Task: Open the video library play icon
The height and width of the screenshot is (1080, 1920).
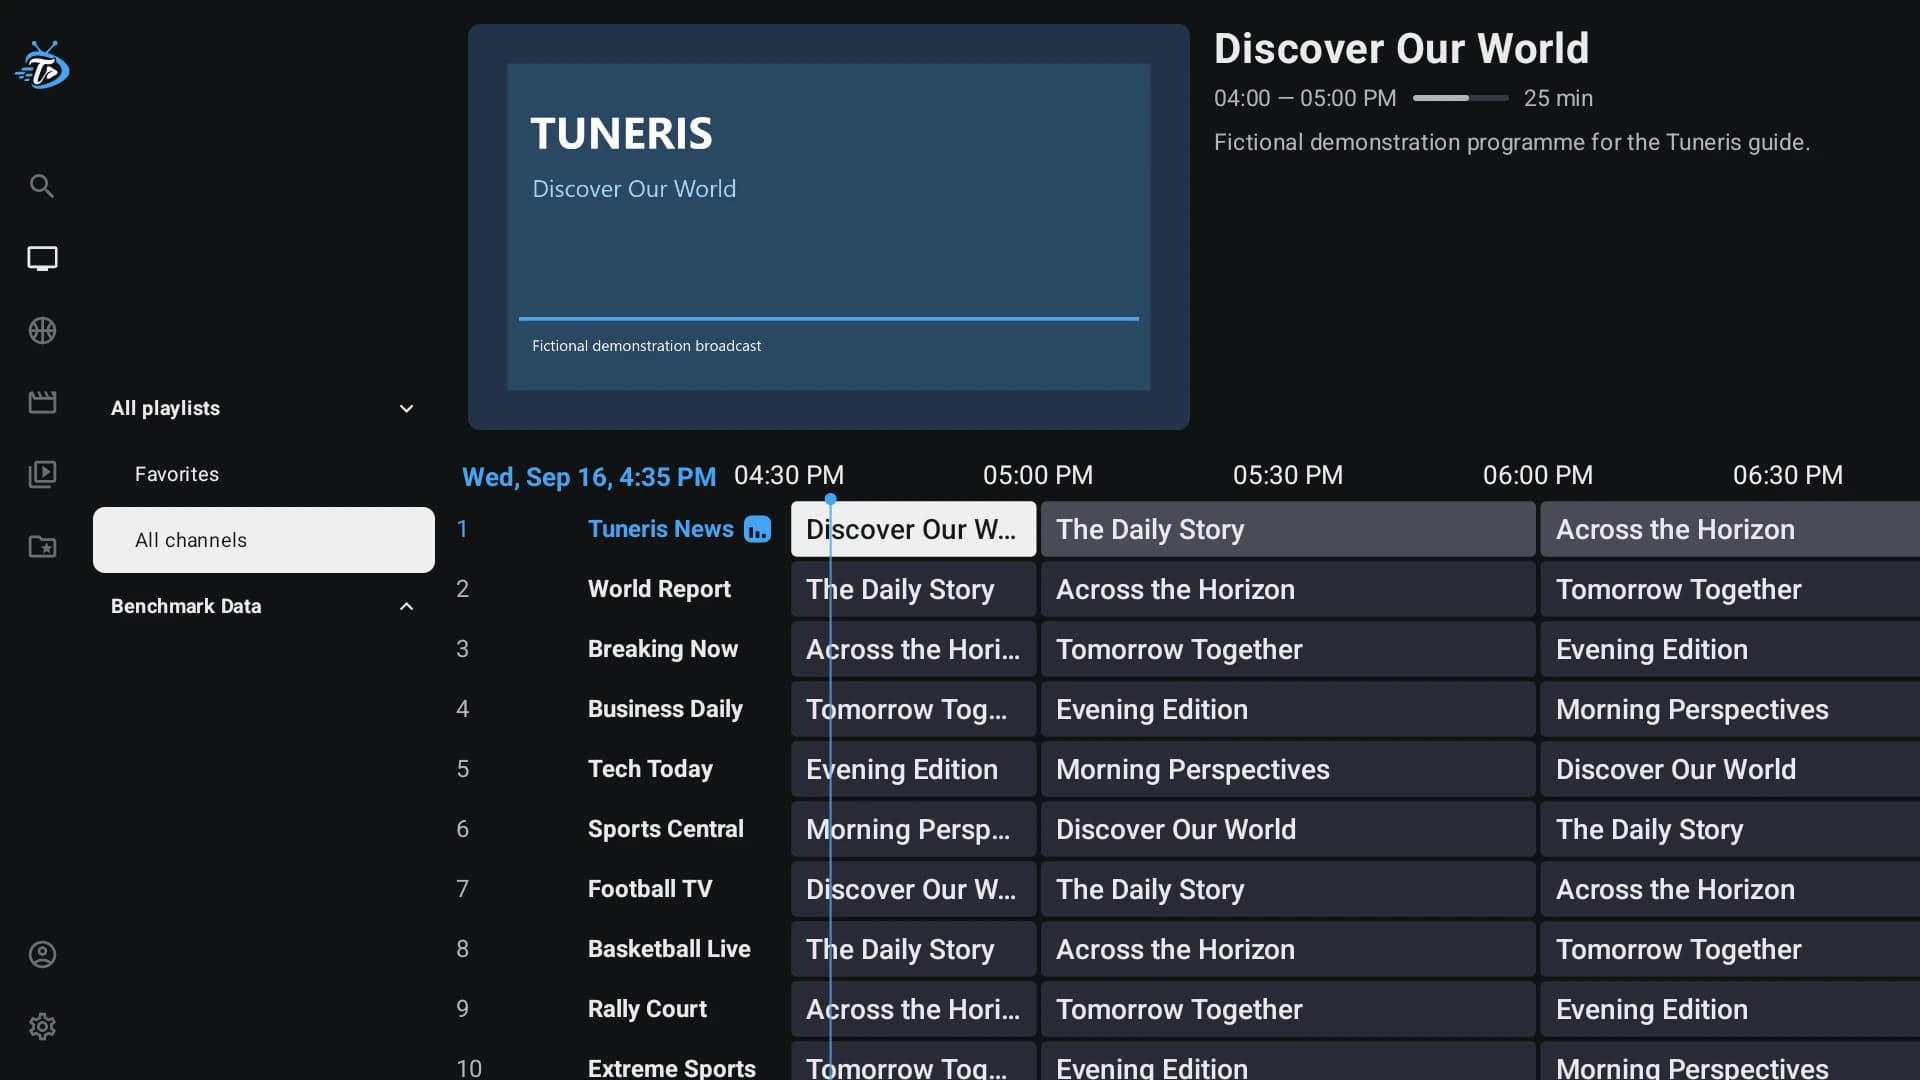Action: [x=42, y=474]
